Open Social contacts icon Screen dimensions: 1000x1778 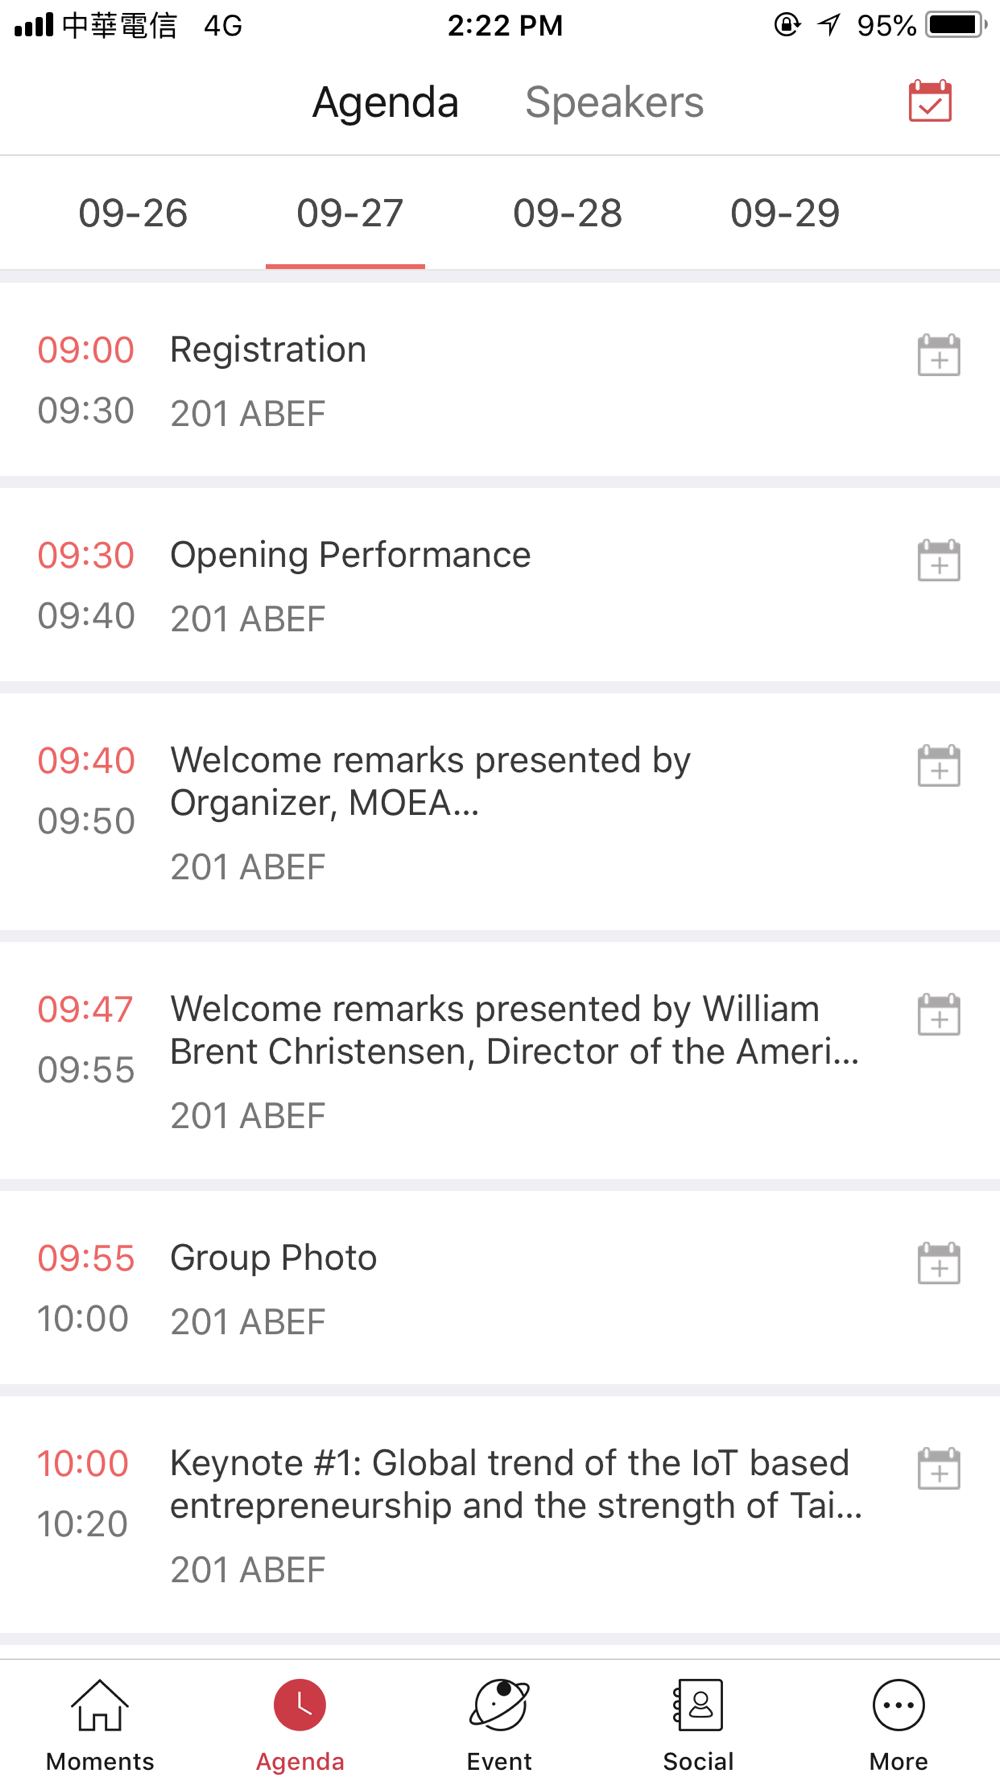point(698,1705)
